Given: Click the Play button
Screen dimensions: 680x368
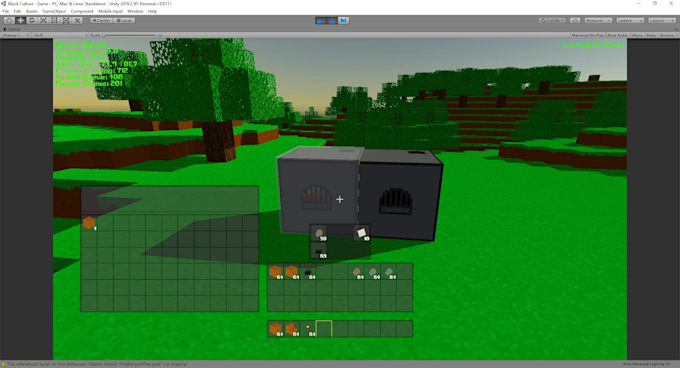Looking at the screenshot, I should (320, 20).
